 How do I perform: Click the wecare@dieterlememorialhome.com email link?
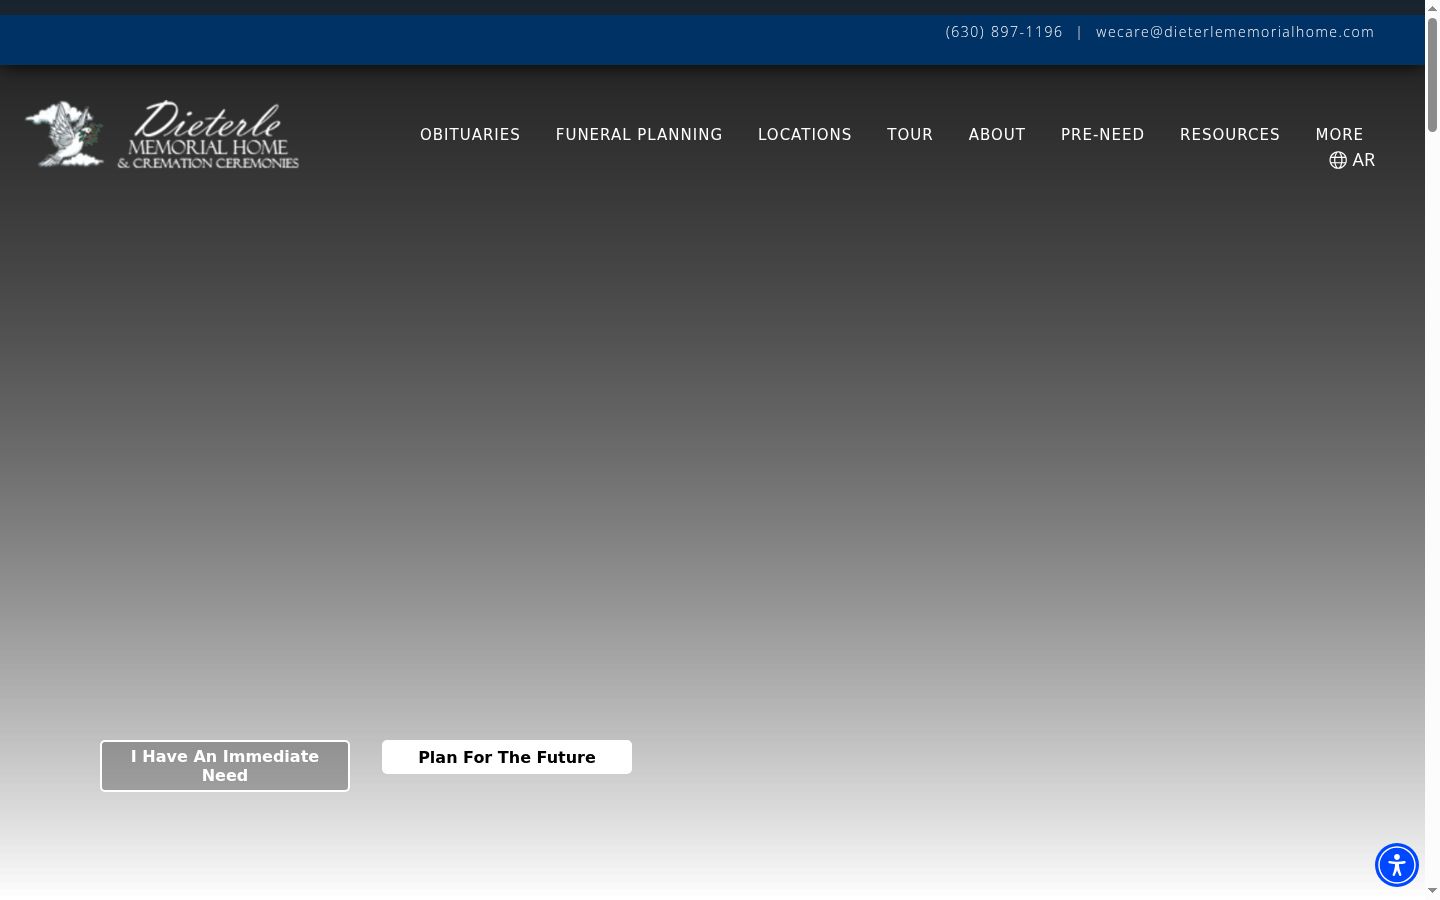click(x=1235, y=32)
